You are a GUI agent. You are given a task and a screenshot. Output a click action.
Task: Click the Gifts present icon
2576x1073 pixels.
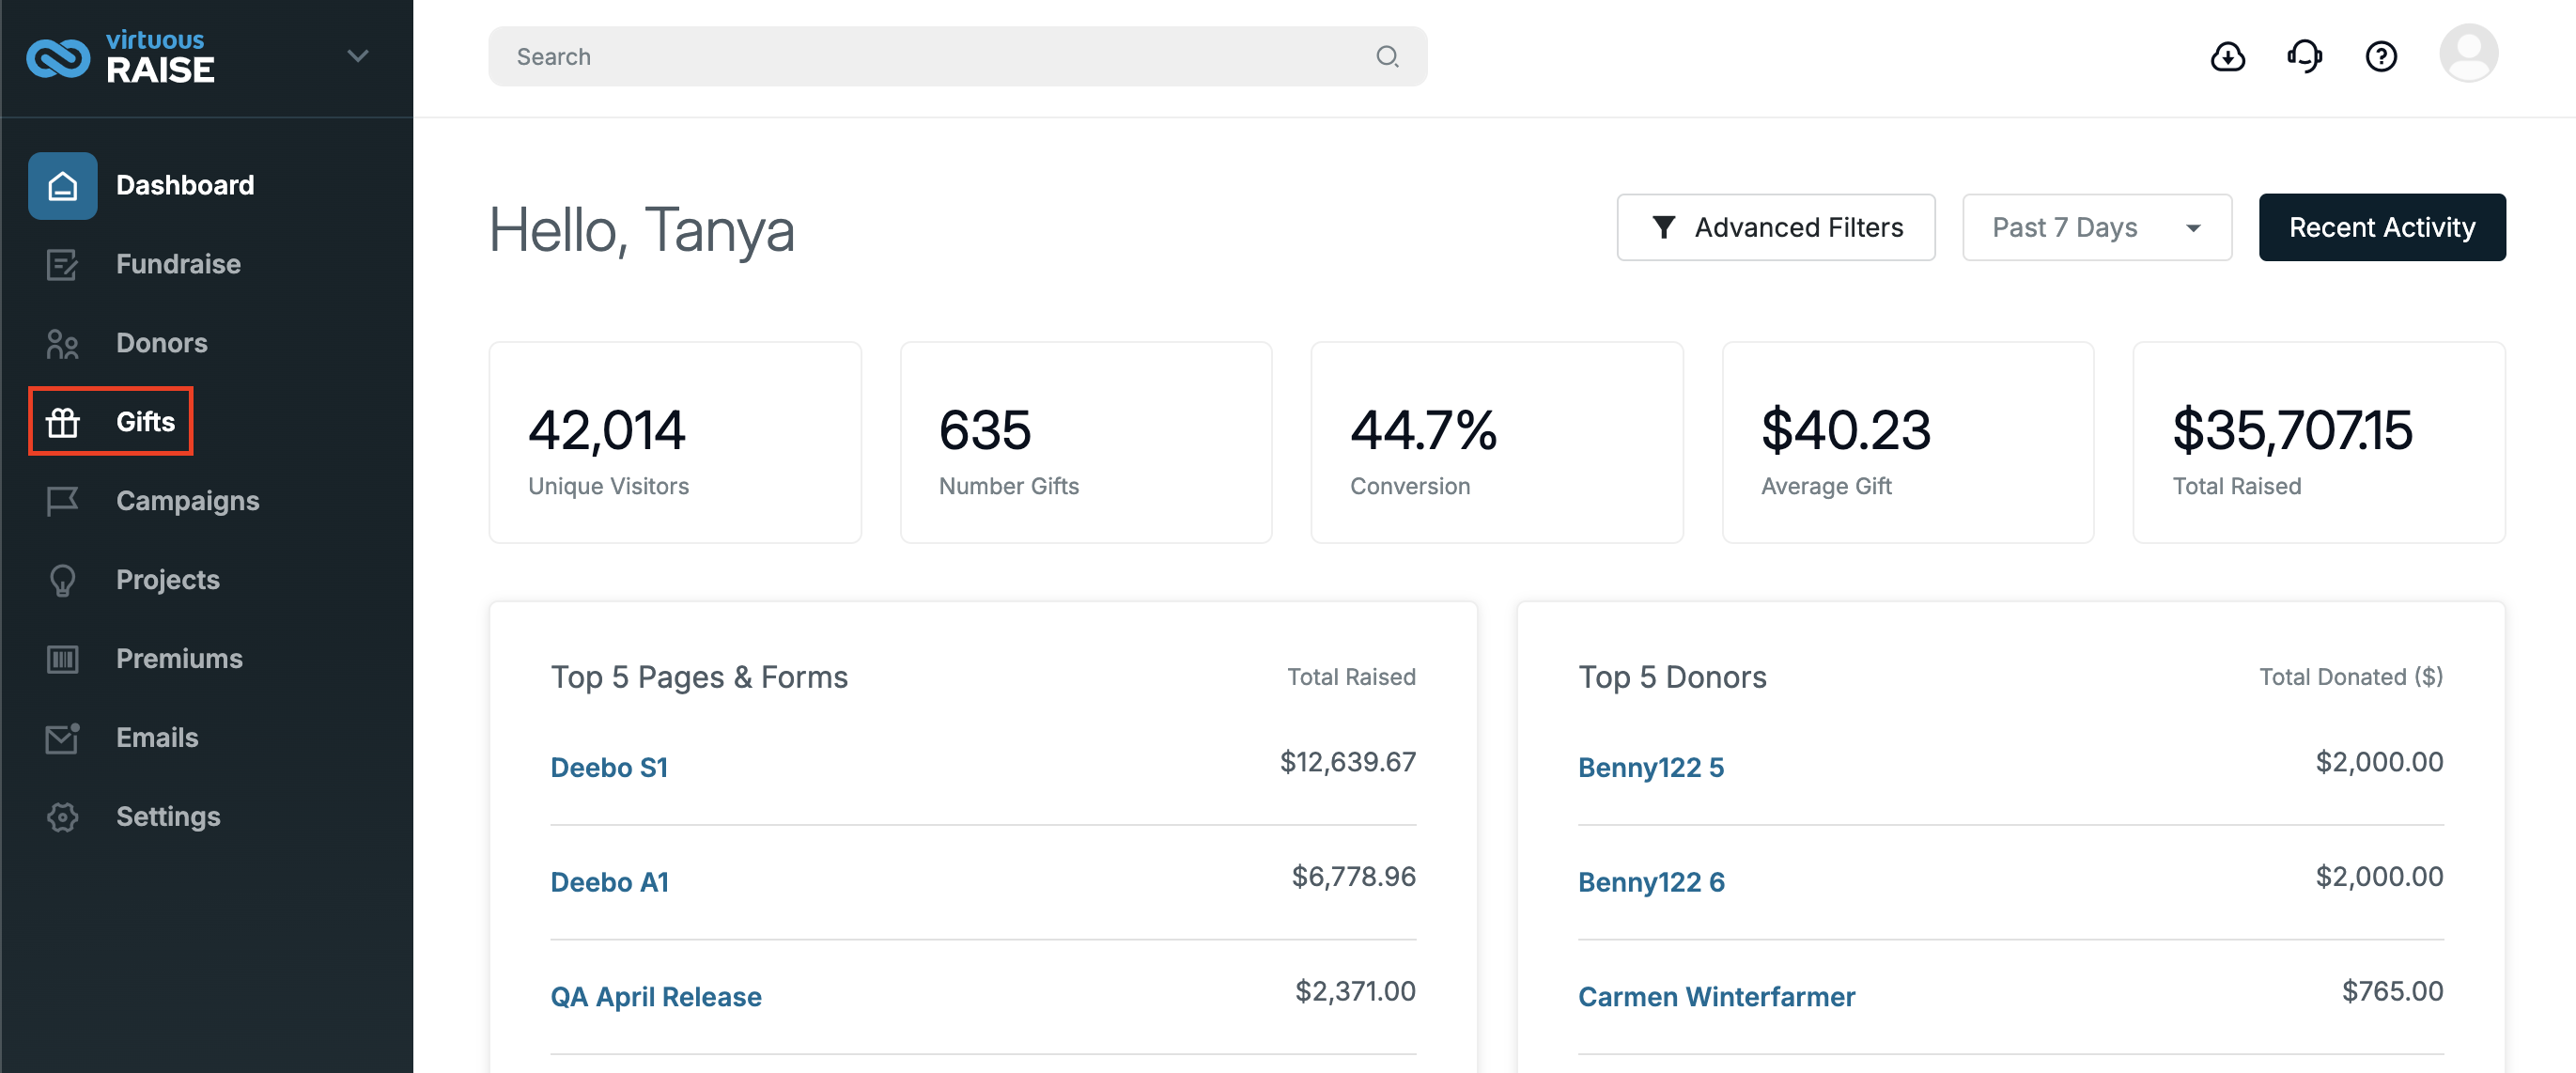pos(62,422)
